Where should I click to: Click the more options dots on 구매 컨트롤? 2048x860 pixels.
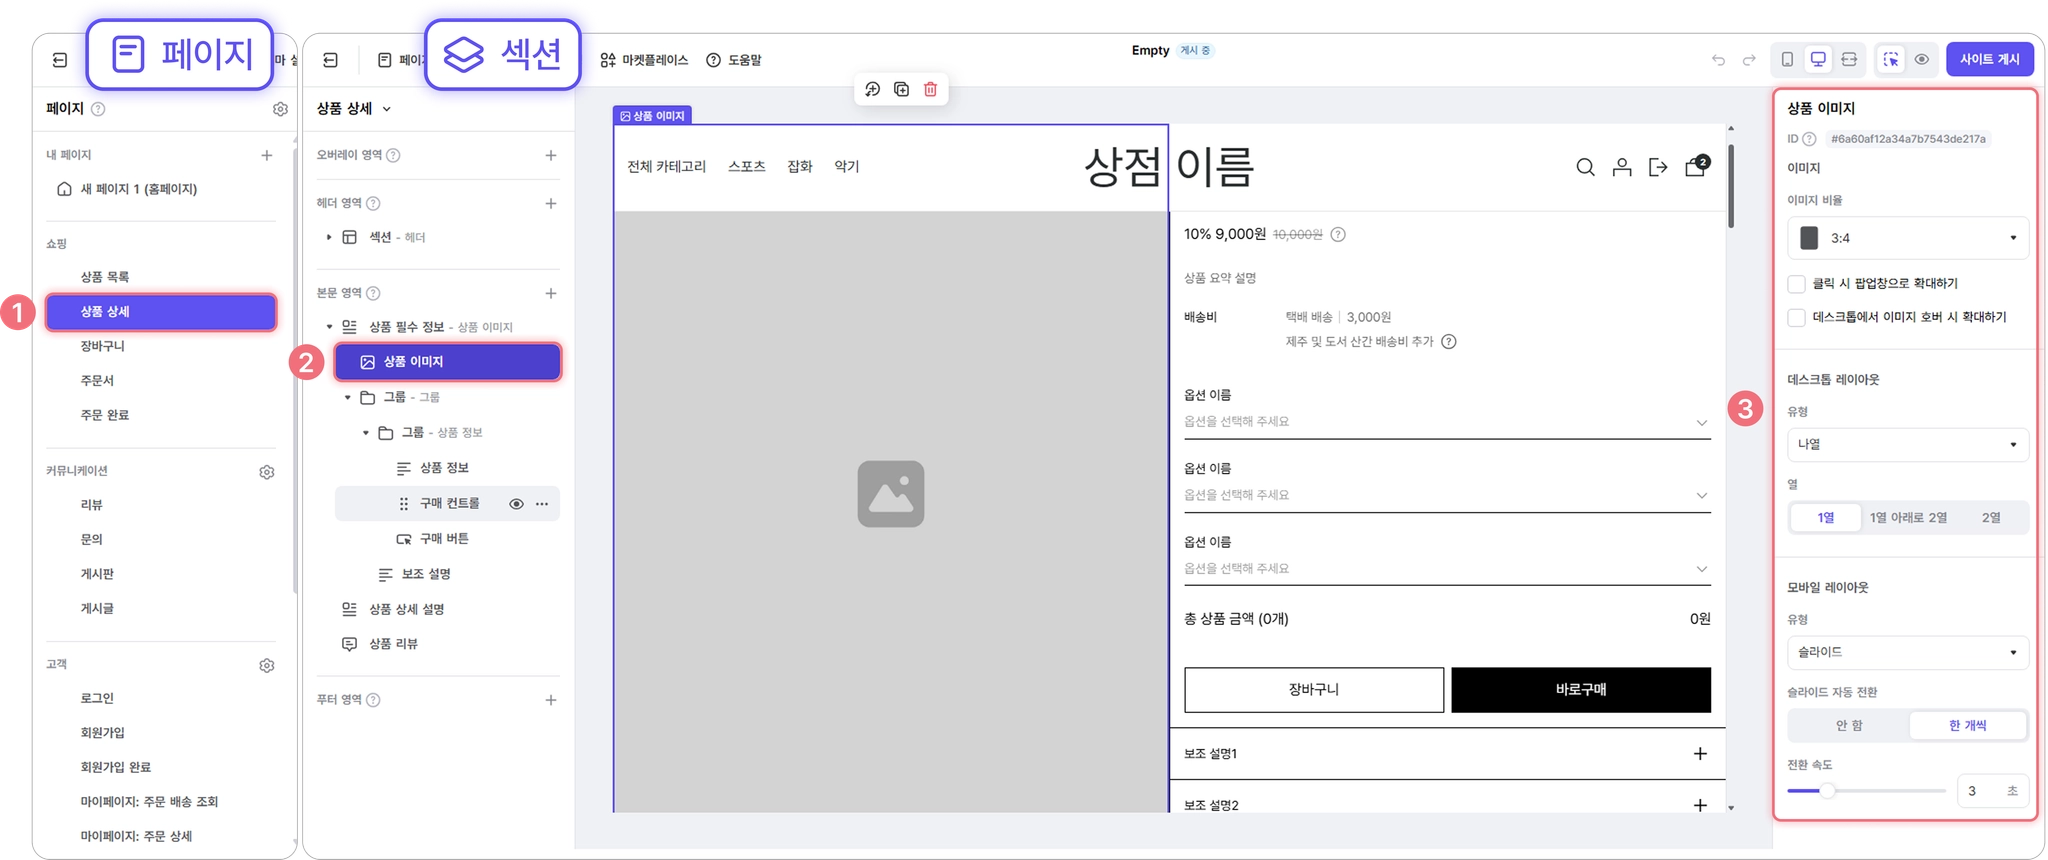click(x=542, y=504)
